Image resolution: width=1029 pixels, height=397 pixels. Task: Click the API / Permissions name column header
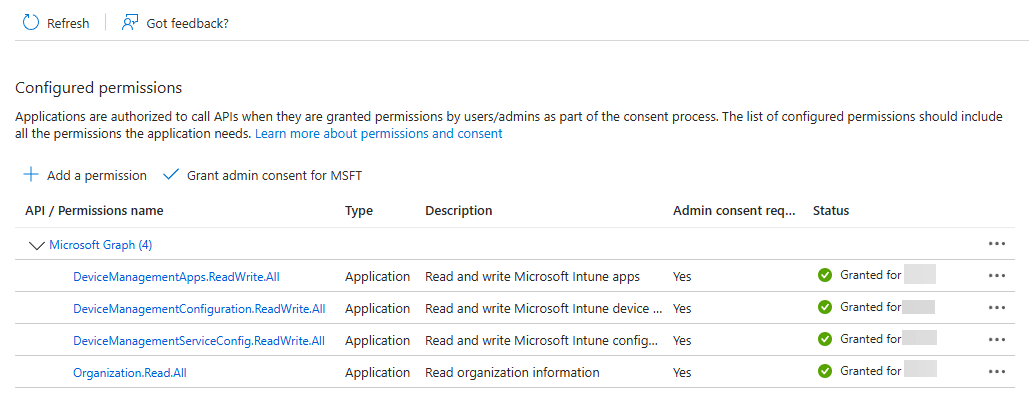point(94,211)
